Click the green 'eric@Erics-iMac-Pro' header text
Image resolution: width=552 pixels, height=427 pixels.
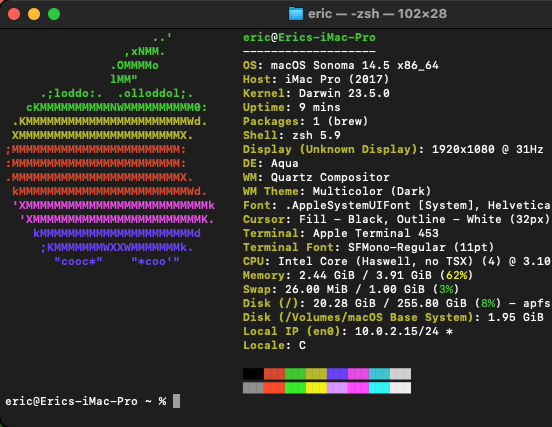309,37
